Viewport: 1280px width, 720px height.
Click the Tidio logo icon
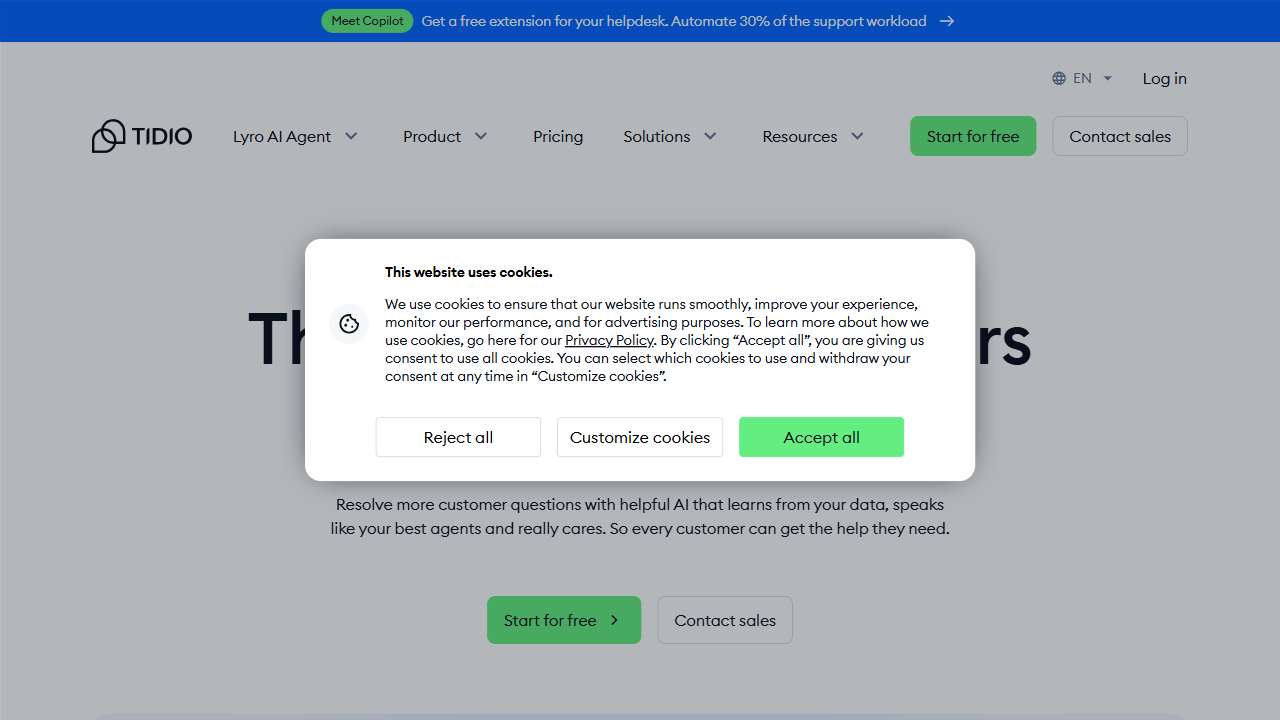[x=109, y=136]
